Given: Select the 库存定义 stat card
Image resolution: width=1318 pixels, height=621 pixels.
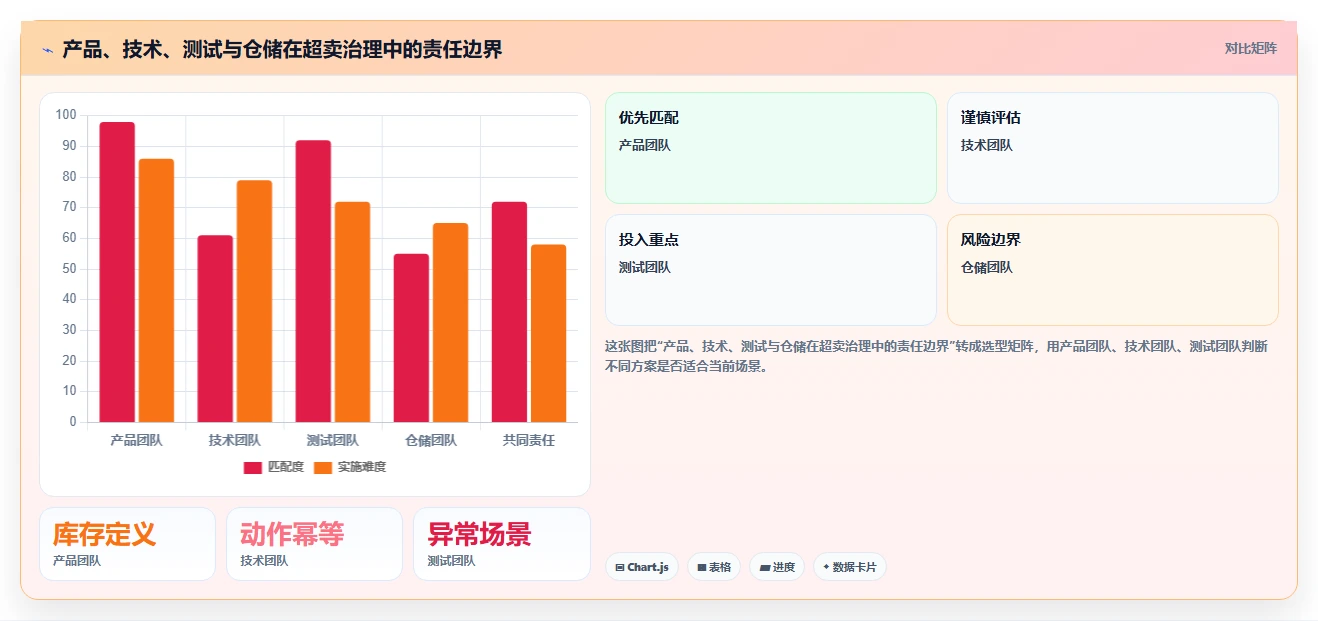Looking at the screenshot, I should click(x=127, y=544).
